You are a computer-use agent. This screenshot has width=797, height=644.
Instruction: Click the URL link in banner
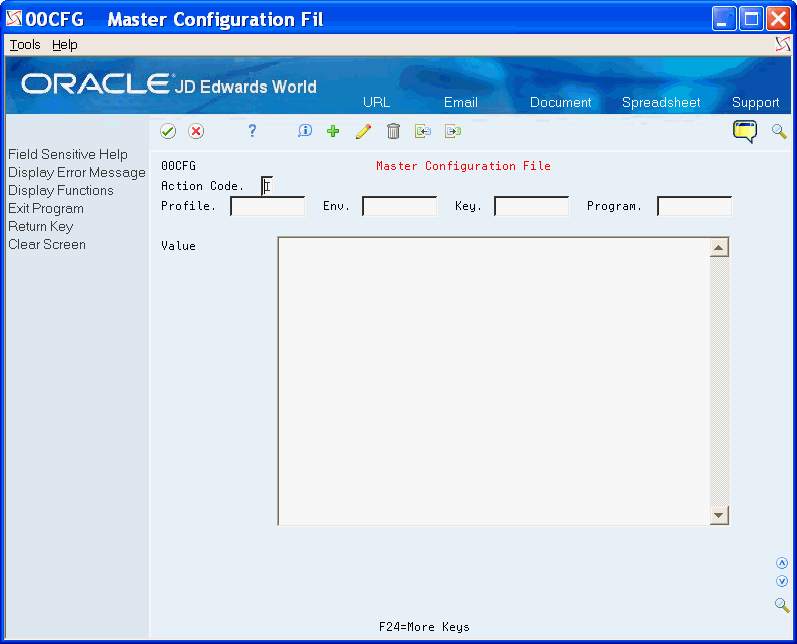pyautogui.click(x=376, y=102)
